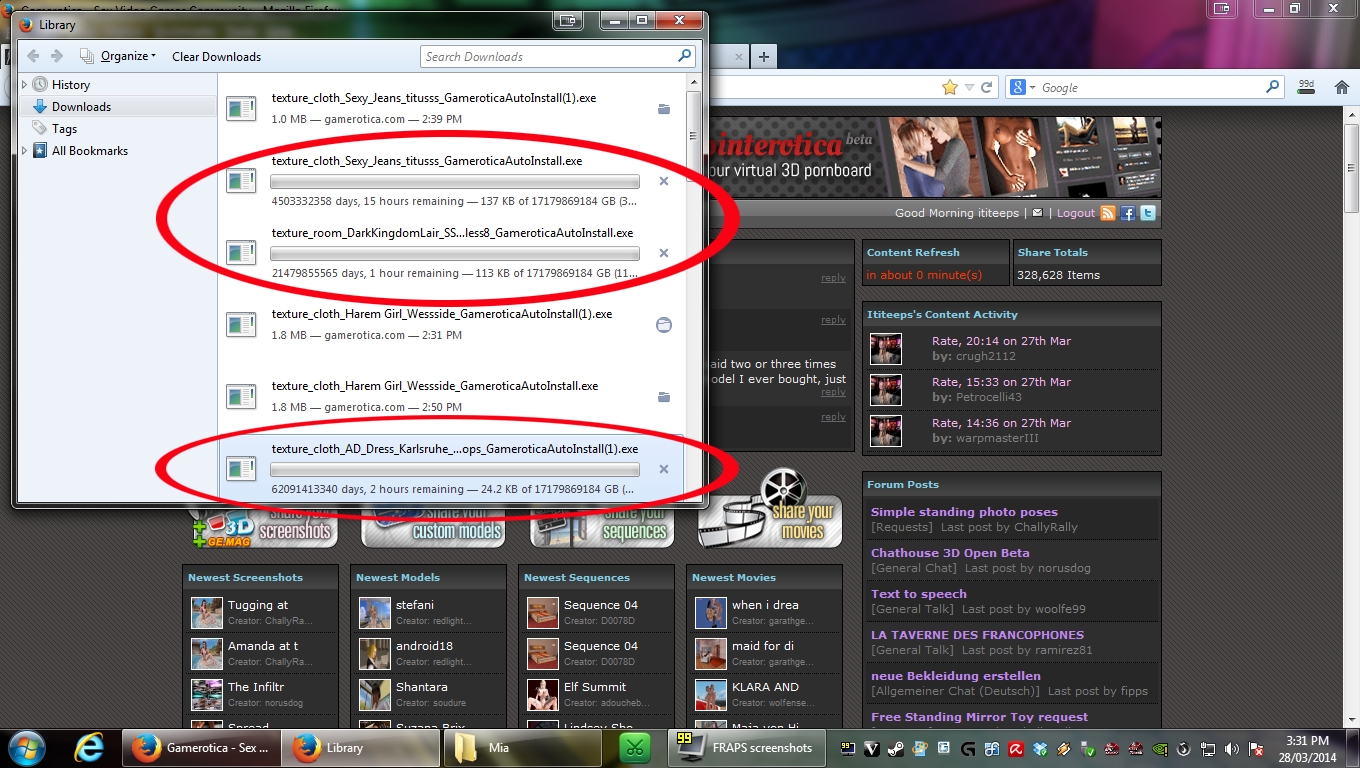Cancel the DarkKingdomLair room texture download
1360x768 pixels.
point(664,253)
